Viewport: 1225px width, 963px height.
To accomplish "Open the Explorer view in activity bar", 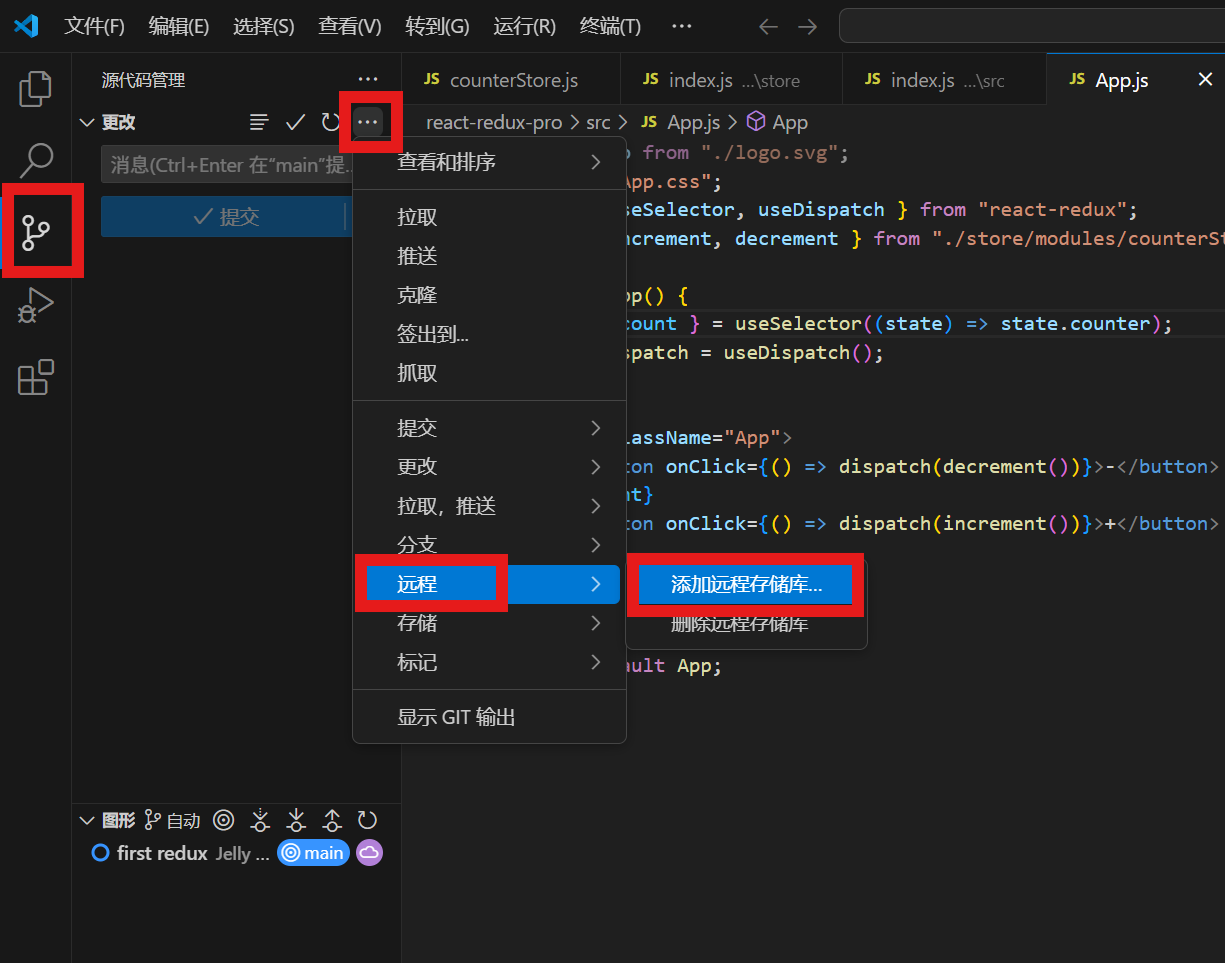I will coord(36,88).
